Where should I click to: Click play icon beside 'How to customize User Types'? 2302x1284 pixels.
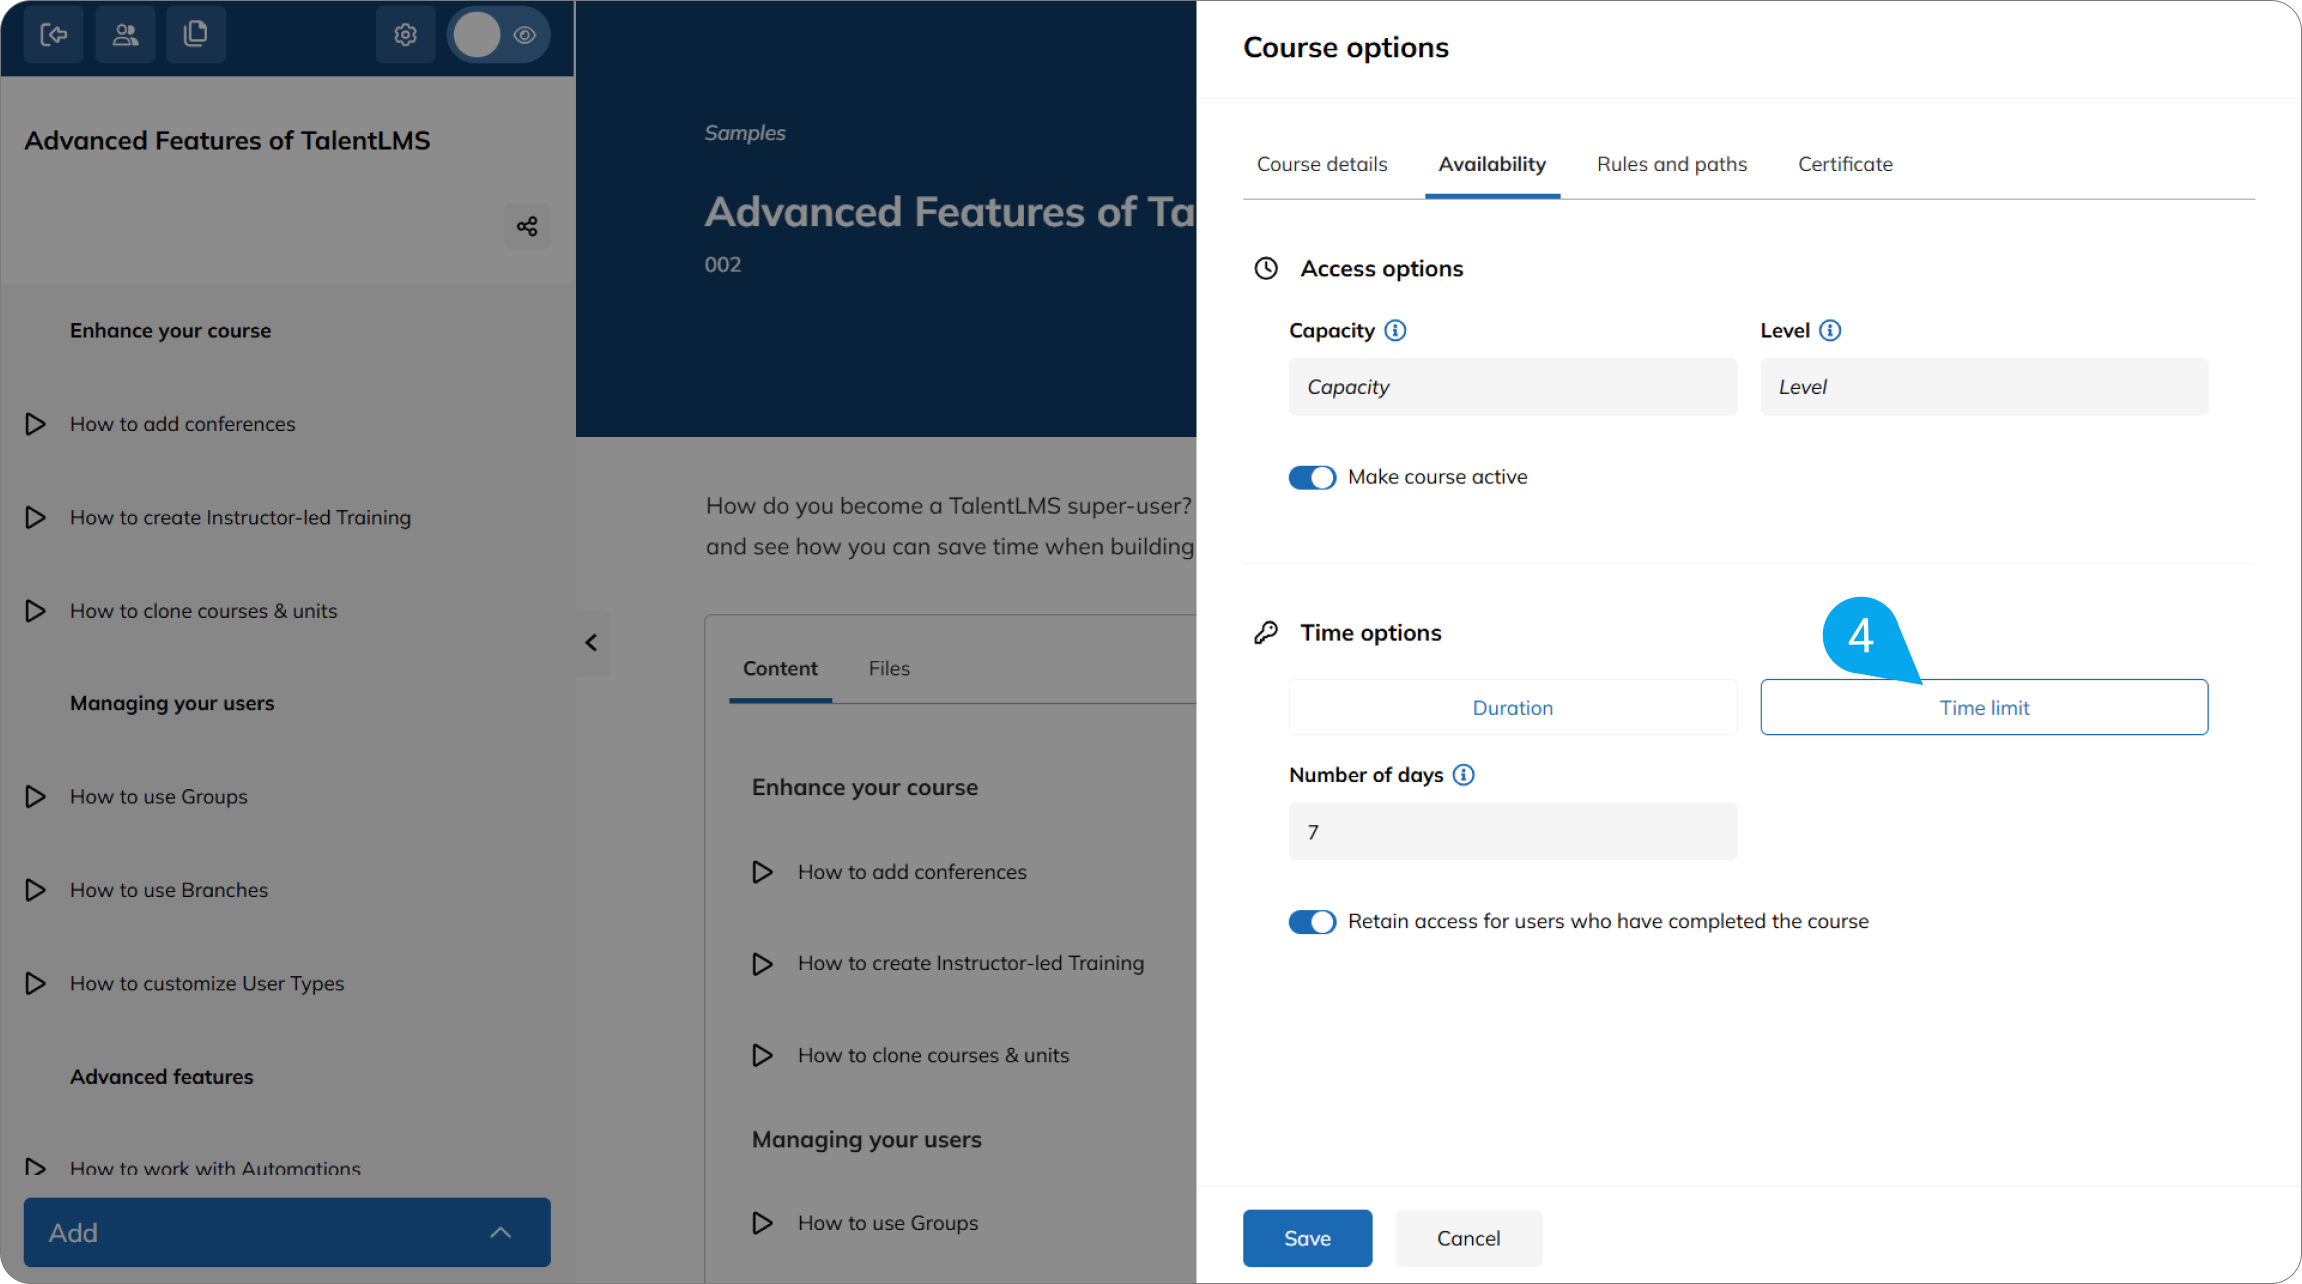click(x=35, y=983)
